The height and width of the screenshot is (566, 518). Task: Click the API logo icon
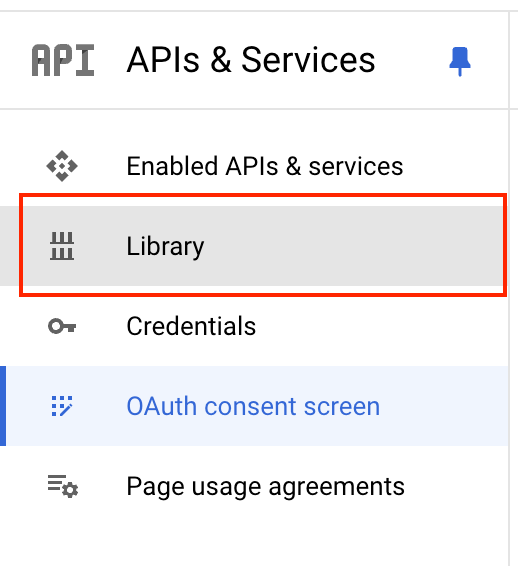(x=63, y=60)
